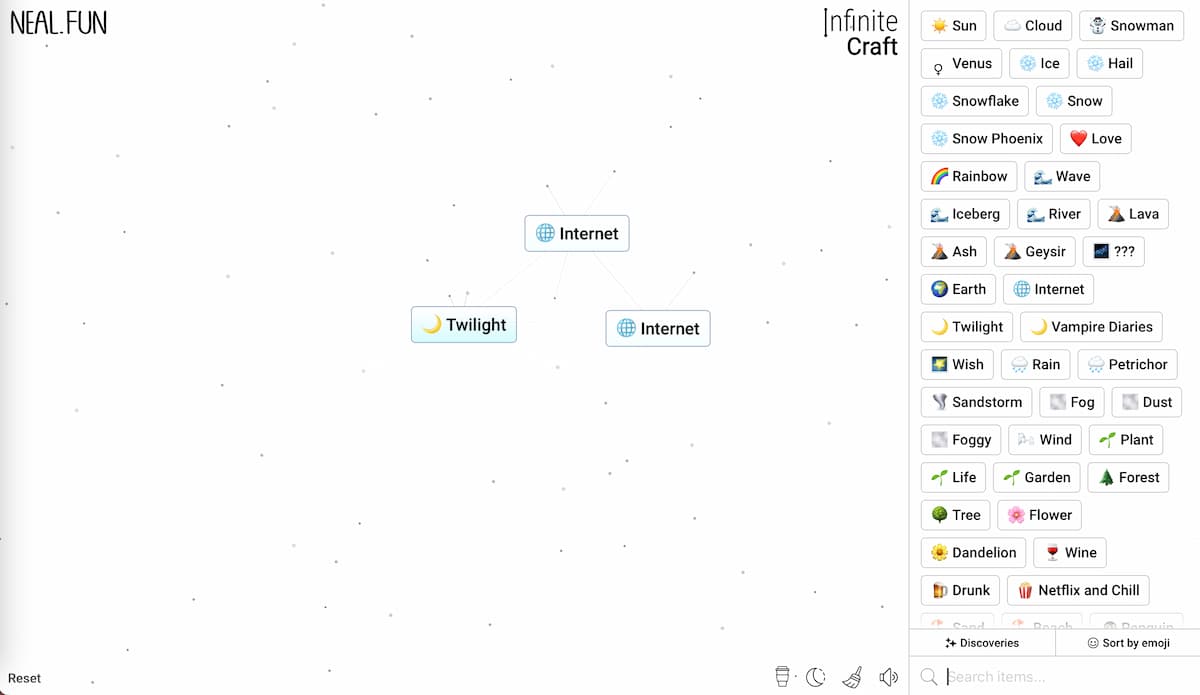This screenshot has width=1200, height=695.
Task: Clear the canvas with the broom icon
Action: [852, 677]
